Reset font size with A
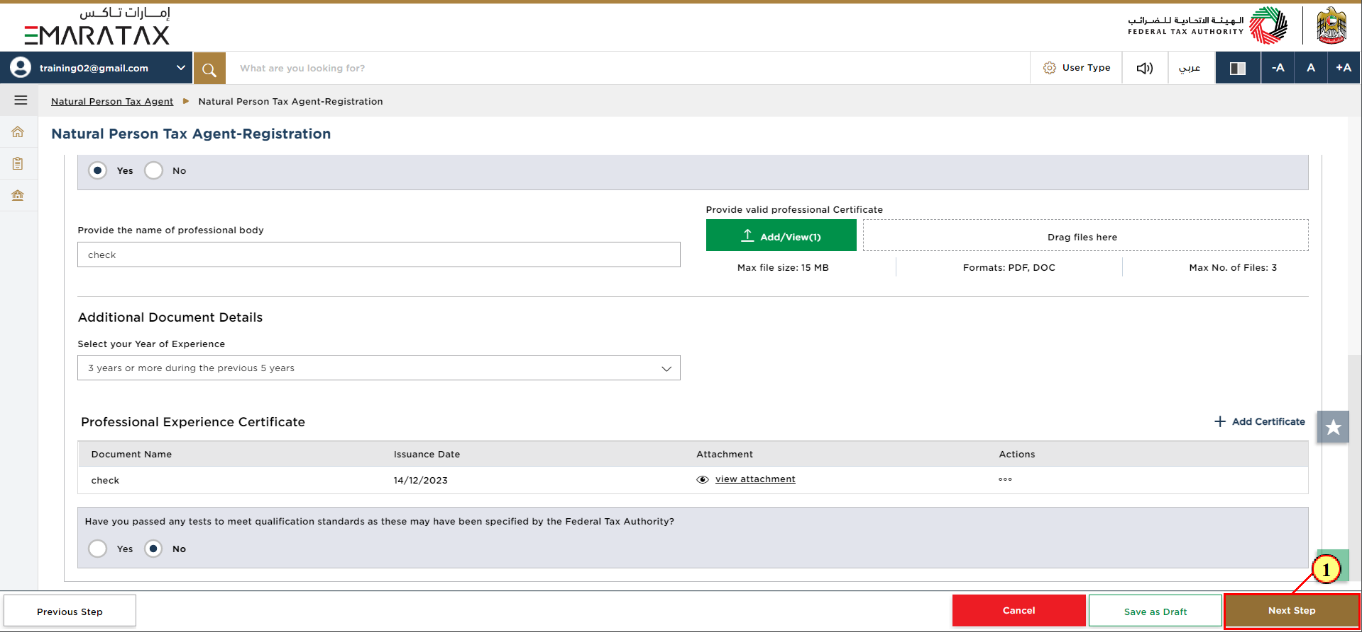The height and width of the screenshot is (637, 1366). (1310, 68)
